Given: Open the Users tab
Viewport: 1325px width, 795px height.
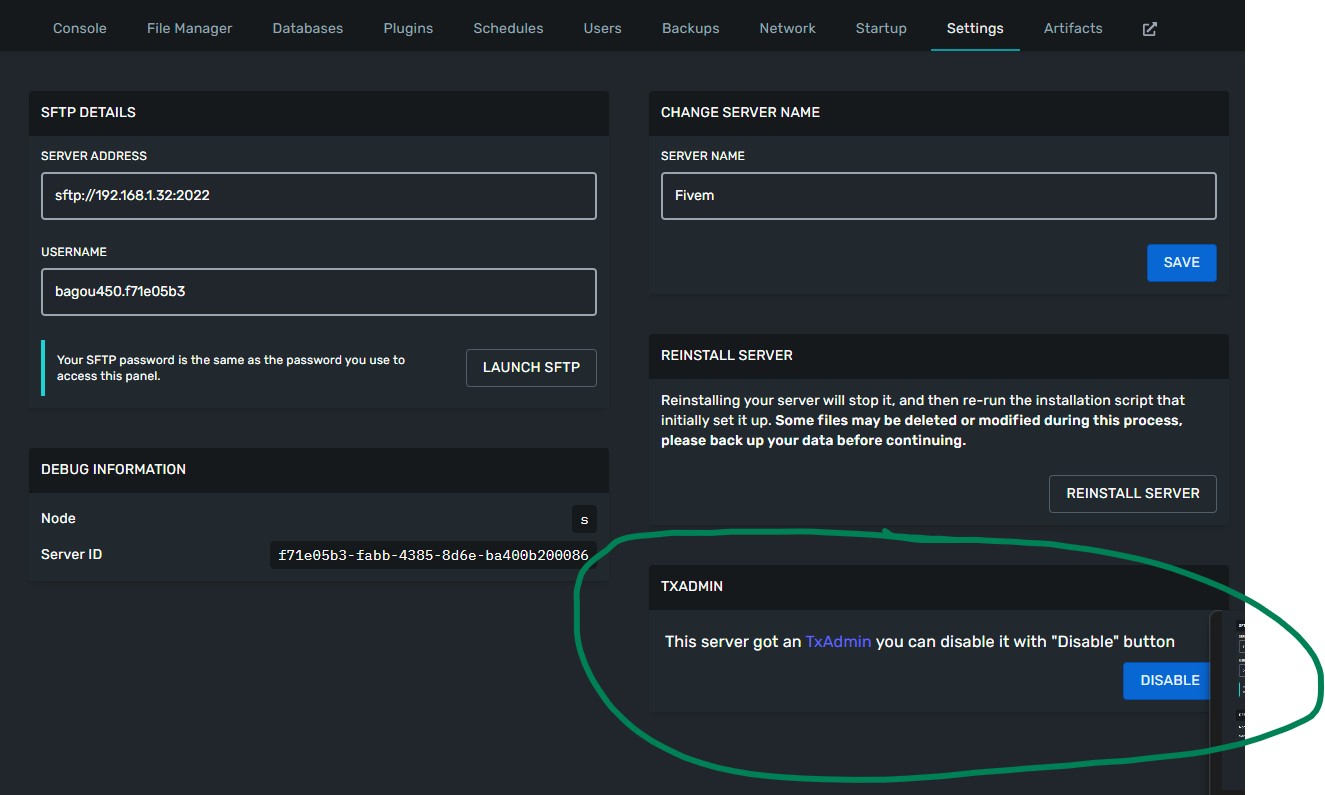Looking at the screenshot, I should click(603, 28).
